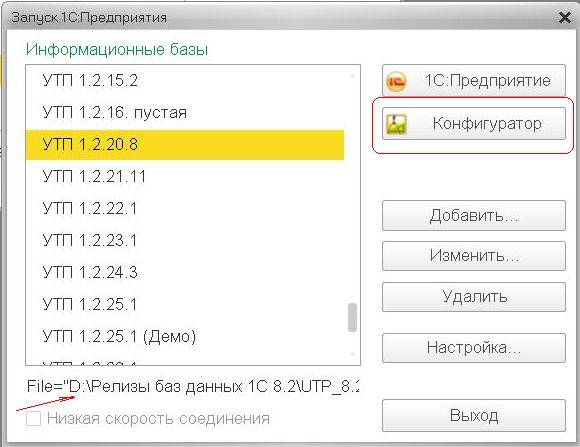Click the File path text below list
The height and width of the screenshot is (447, 580).
point(193,387)
